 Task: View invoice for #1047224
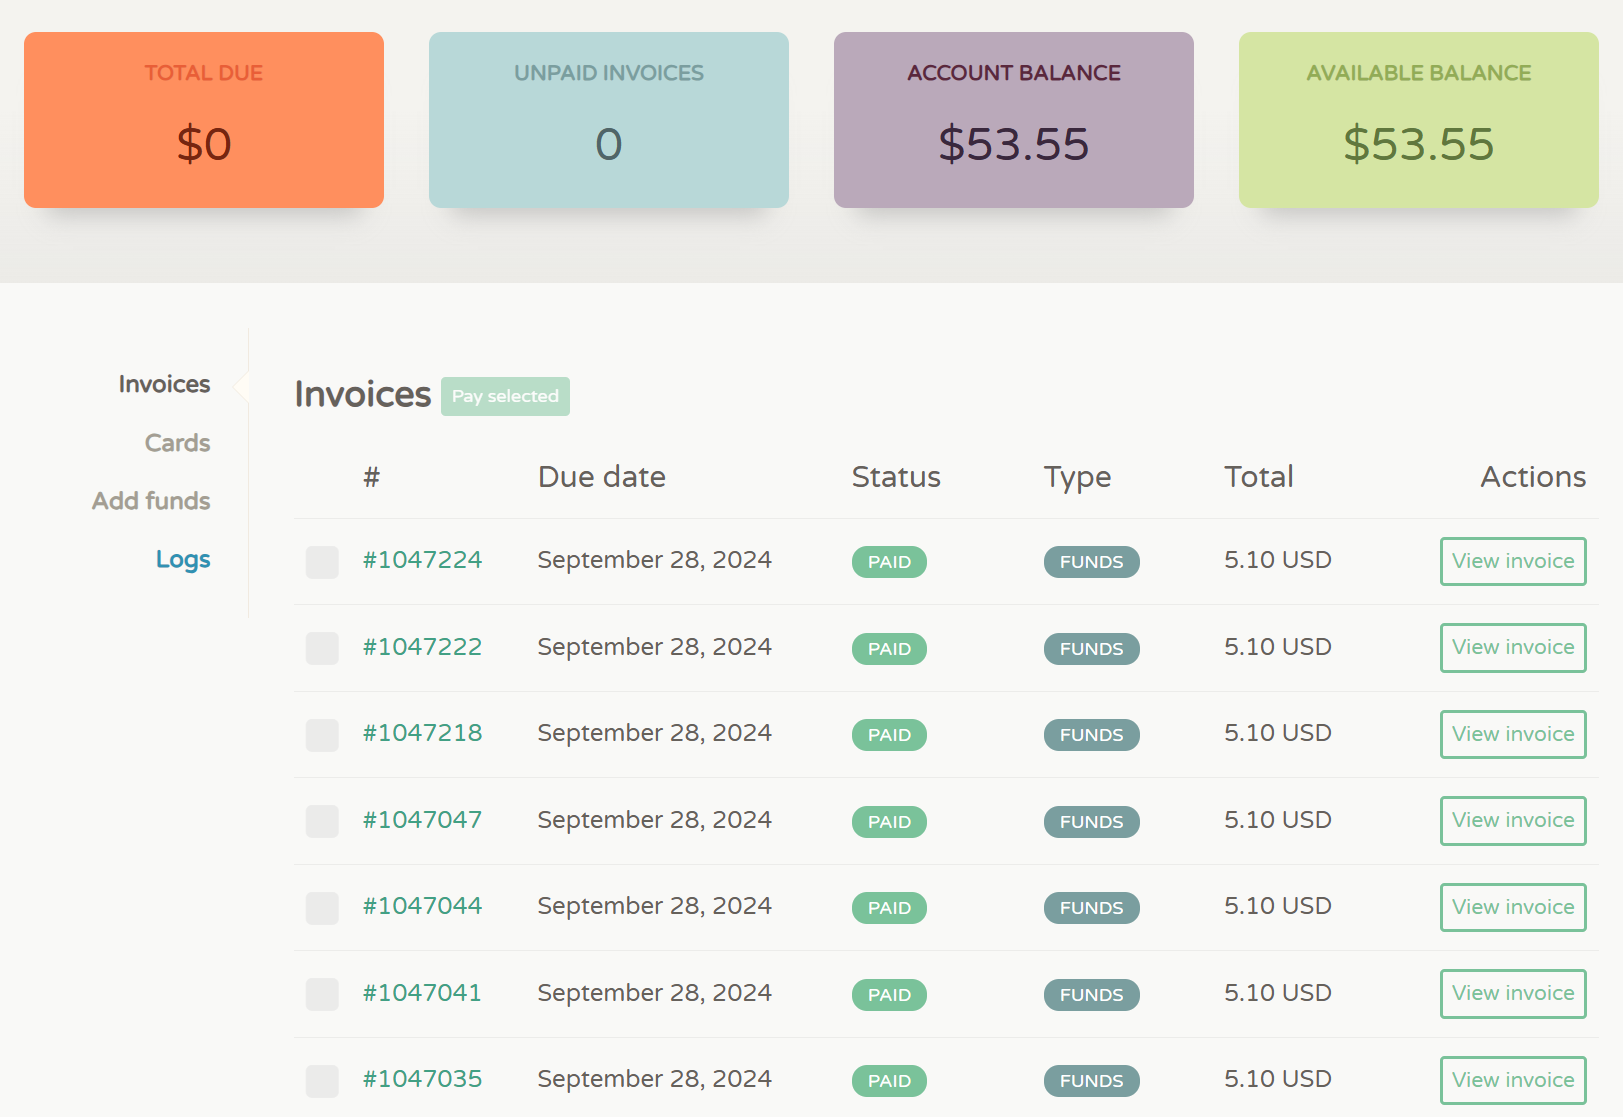[1513, 561]
